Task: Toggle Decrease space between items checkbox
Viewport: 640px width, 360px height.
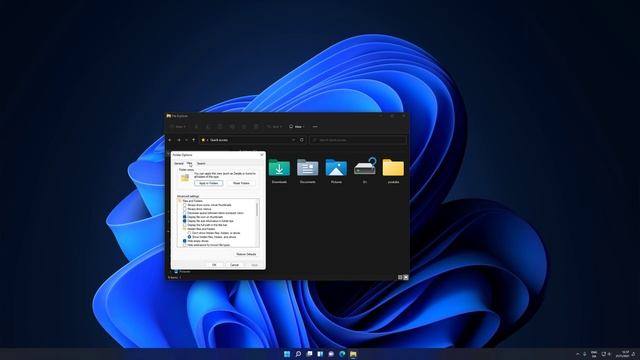Action: pyautogui.click(x=184, y=213)
